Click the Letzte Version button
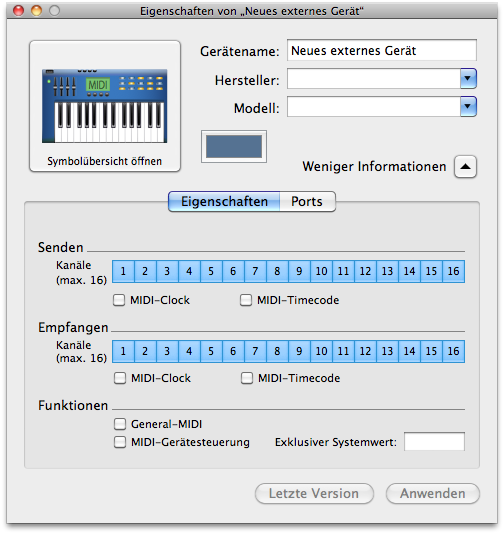504x534 pixels. (x=314, y=493)
